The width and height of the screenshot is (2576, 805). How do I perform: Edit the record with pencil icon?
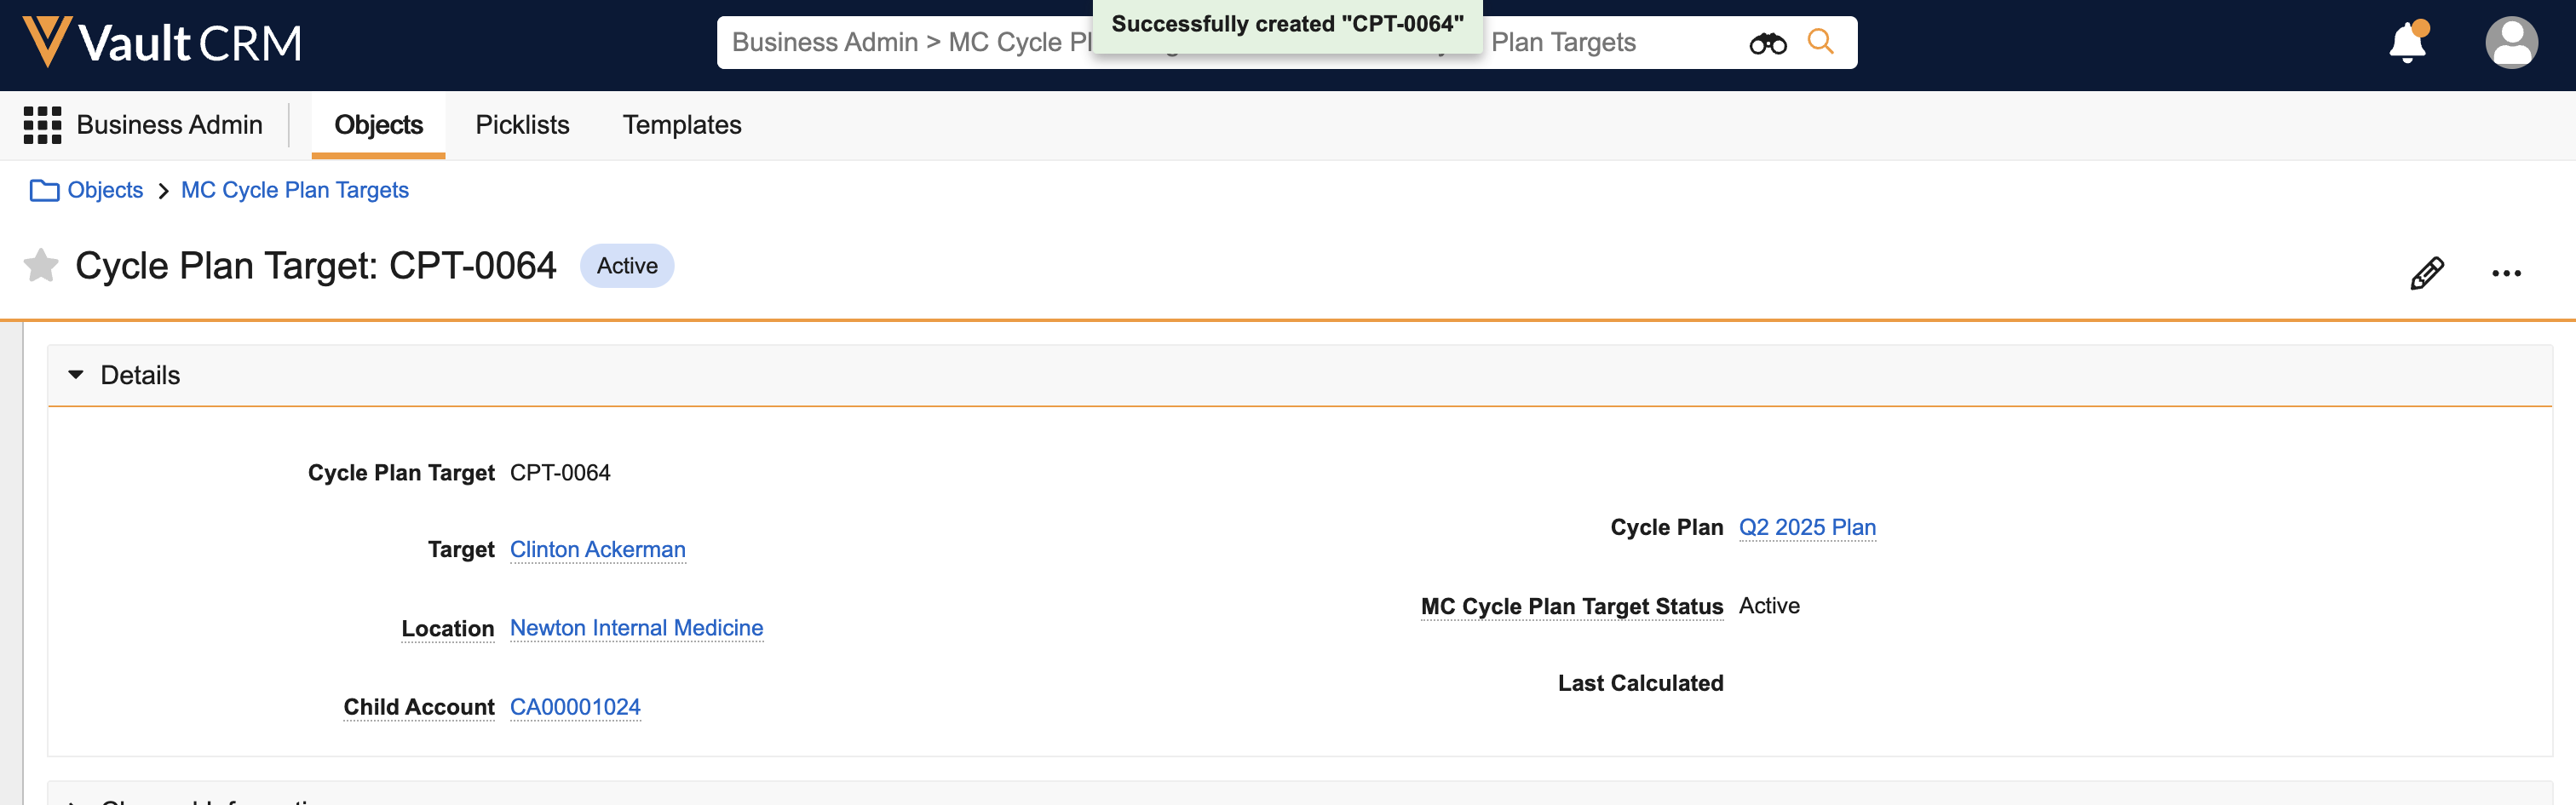pyautogui.click(x=2426, y=273)
